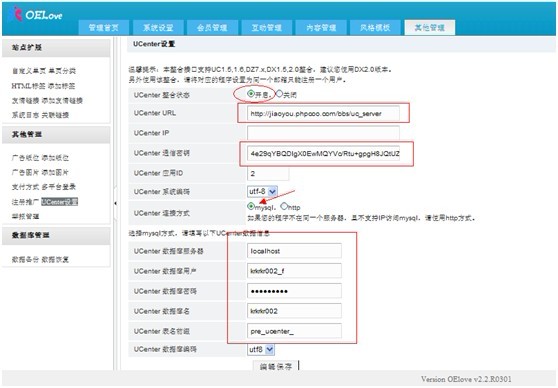
Task: Click the Version OElove v2.2.R0301 footer text
Action: (x=466, y=379)
